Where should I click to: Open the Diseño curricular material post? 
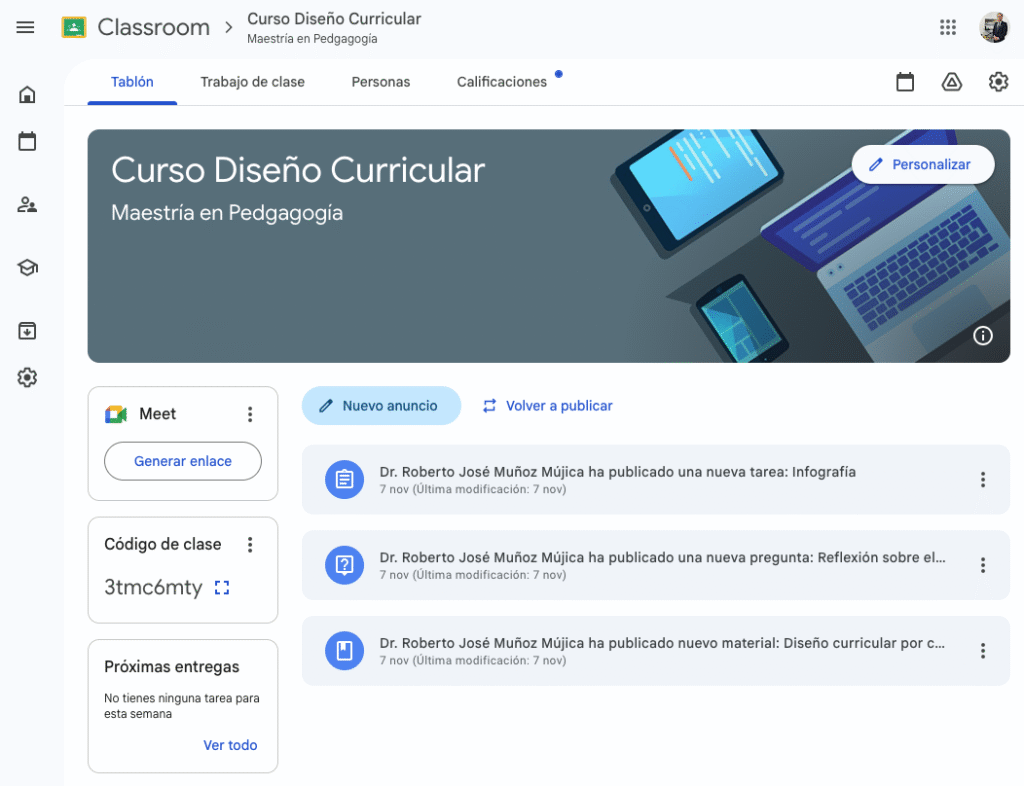tap(661, 643)
